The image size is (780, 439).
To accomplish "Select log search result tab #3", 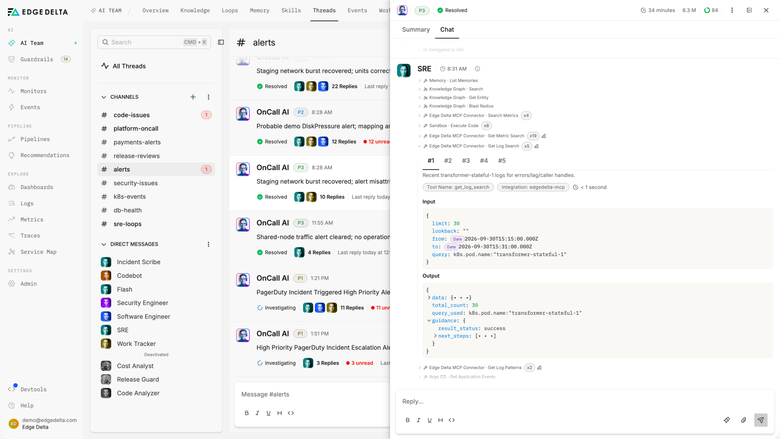I will (x=466, y=161).
